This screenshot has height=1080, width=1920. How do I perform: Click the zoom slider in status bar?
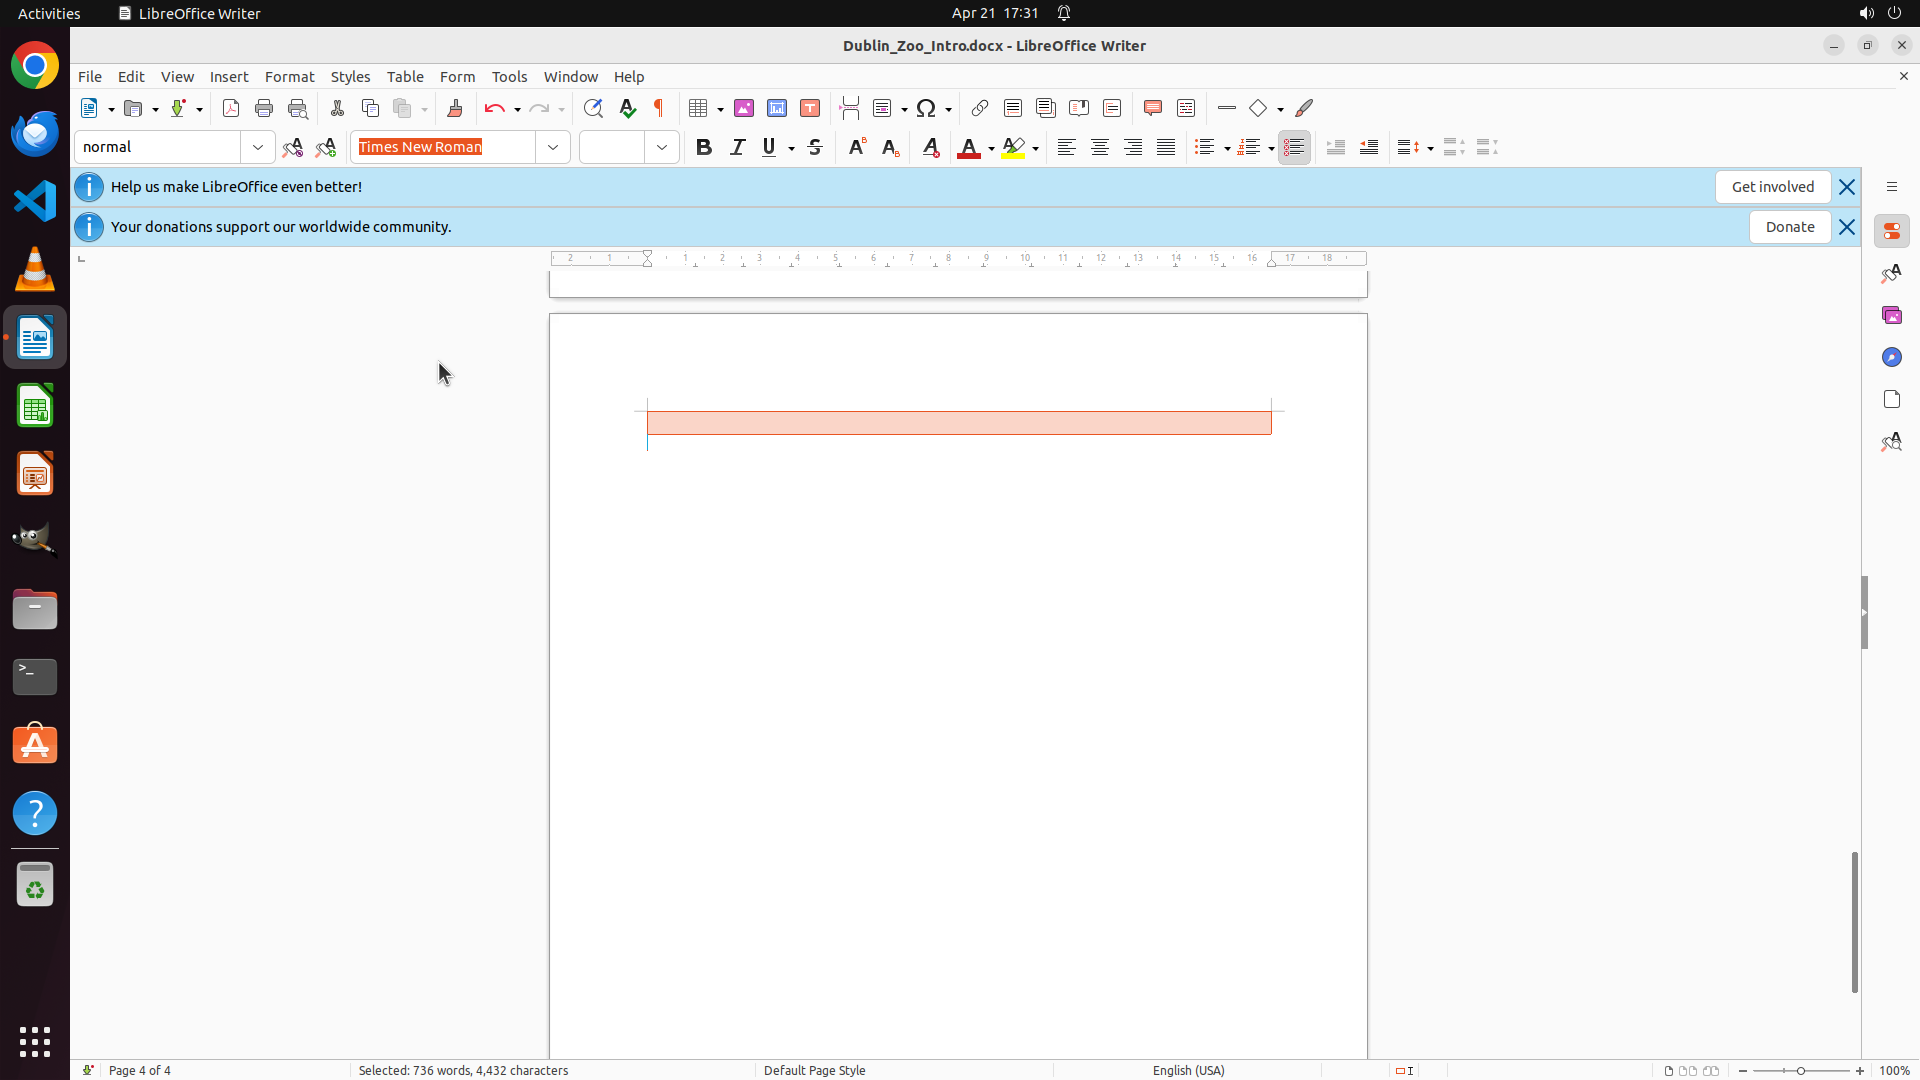(x=1801, y=1070)
